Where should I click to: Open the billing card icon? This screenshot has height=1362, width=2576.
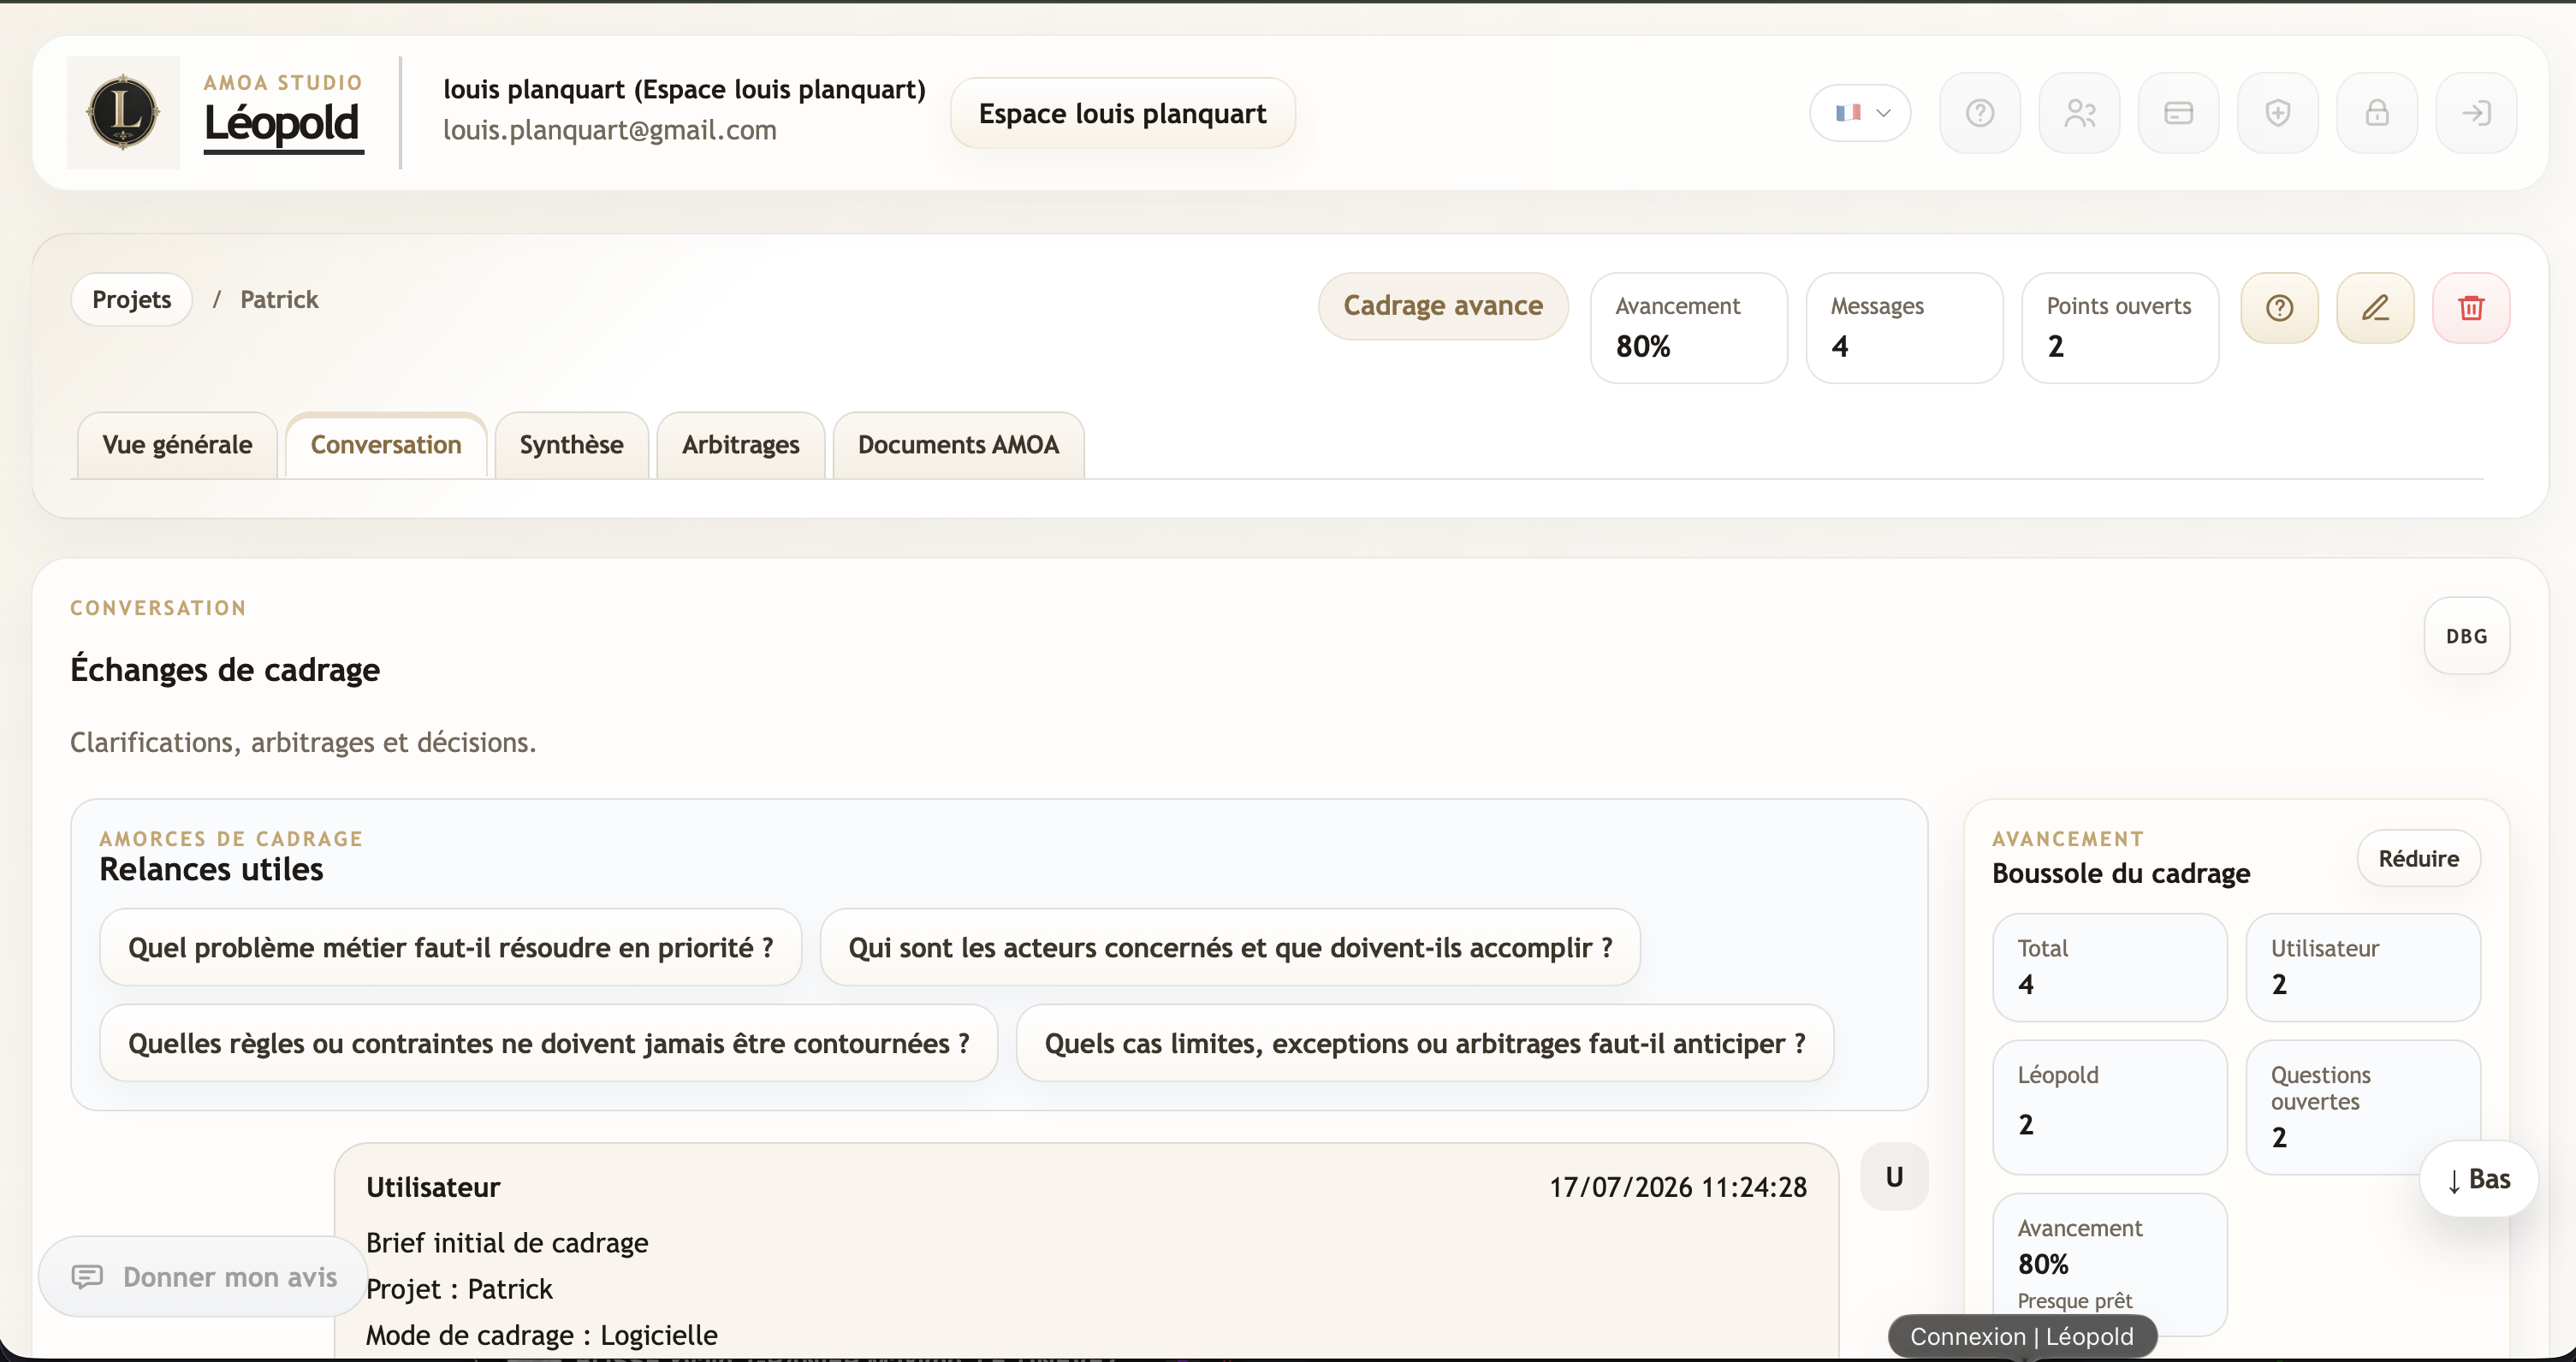2178,113
